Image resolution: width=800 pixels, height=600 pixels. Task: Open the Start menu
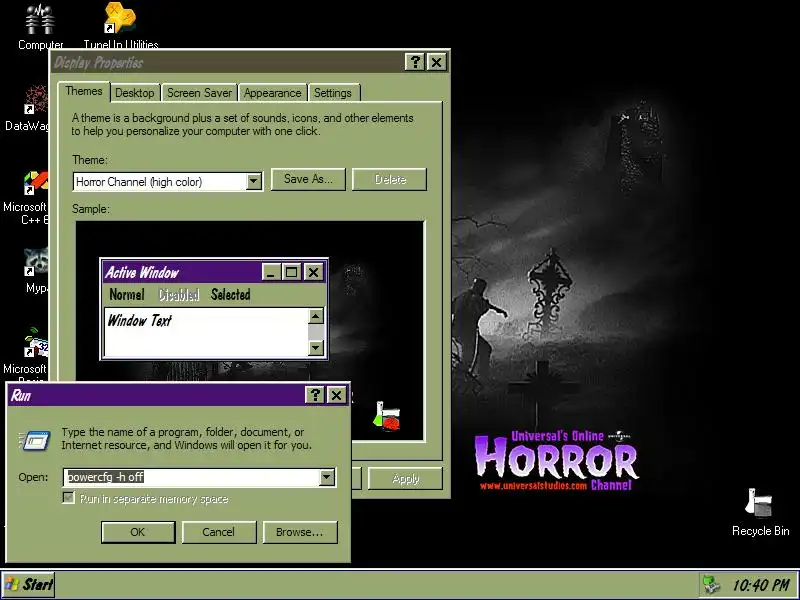click(x=29, y=585)
